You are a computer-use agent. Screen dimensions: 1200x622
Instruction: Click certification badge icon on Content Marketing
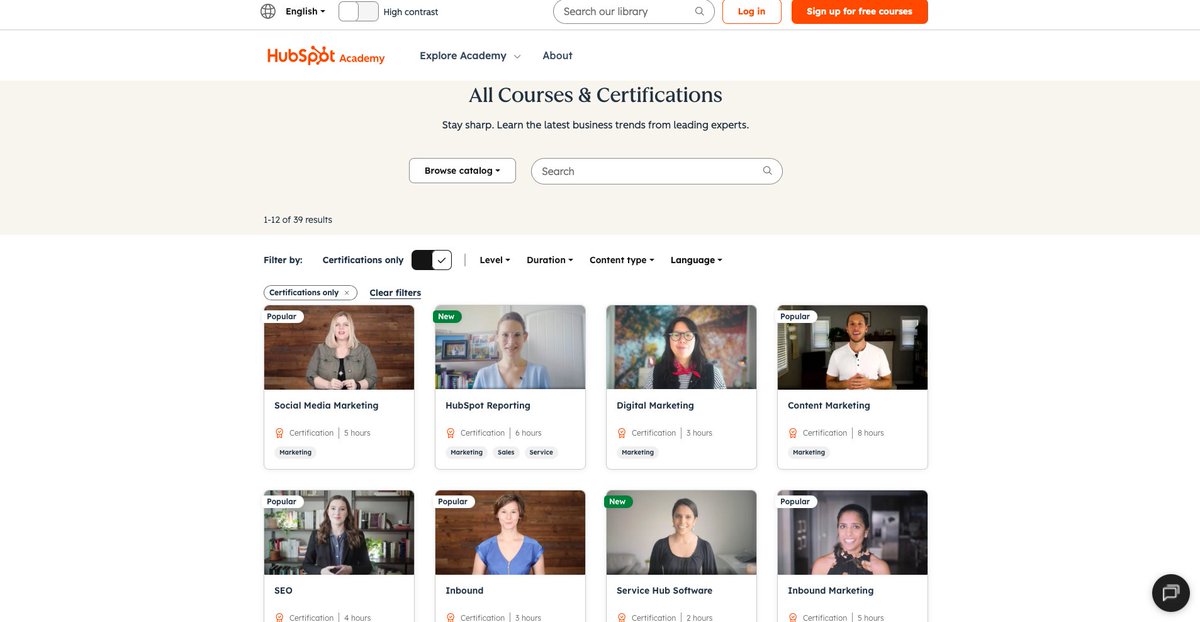793,433
